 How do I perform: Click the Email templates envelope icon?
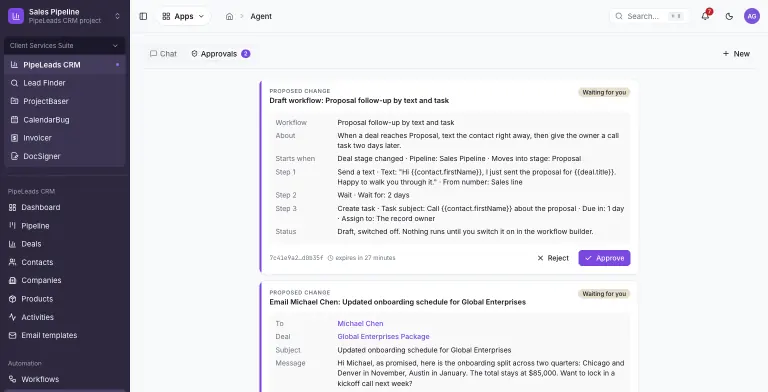click(12, 336)
